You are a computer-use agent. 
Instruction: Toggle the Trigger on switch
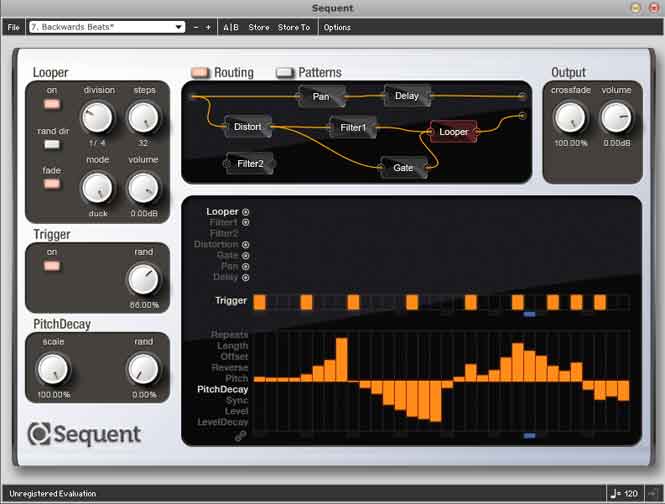[x=52, y=266]
